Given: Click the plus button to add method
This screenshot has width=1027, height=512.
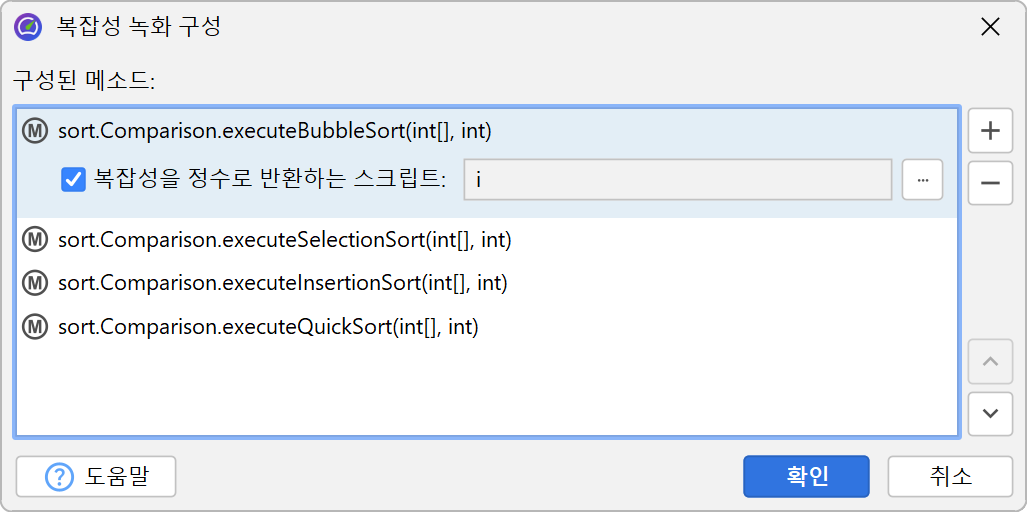Looking at the screenshot, I should point(990,131).
